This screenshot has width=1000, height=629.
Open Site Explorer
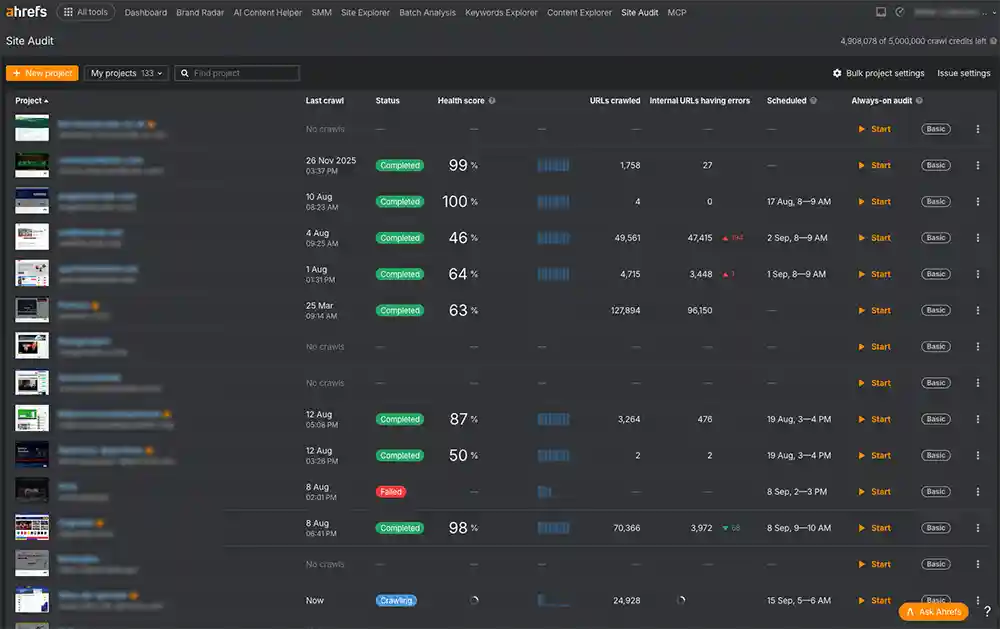(x=365, y=13)
